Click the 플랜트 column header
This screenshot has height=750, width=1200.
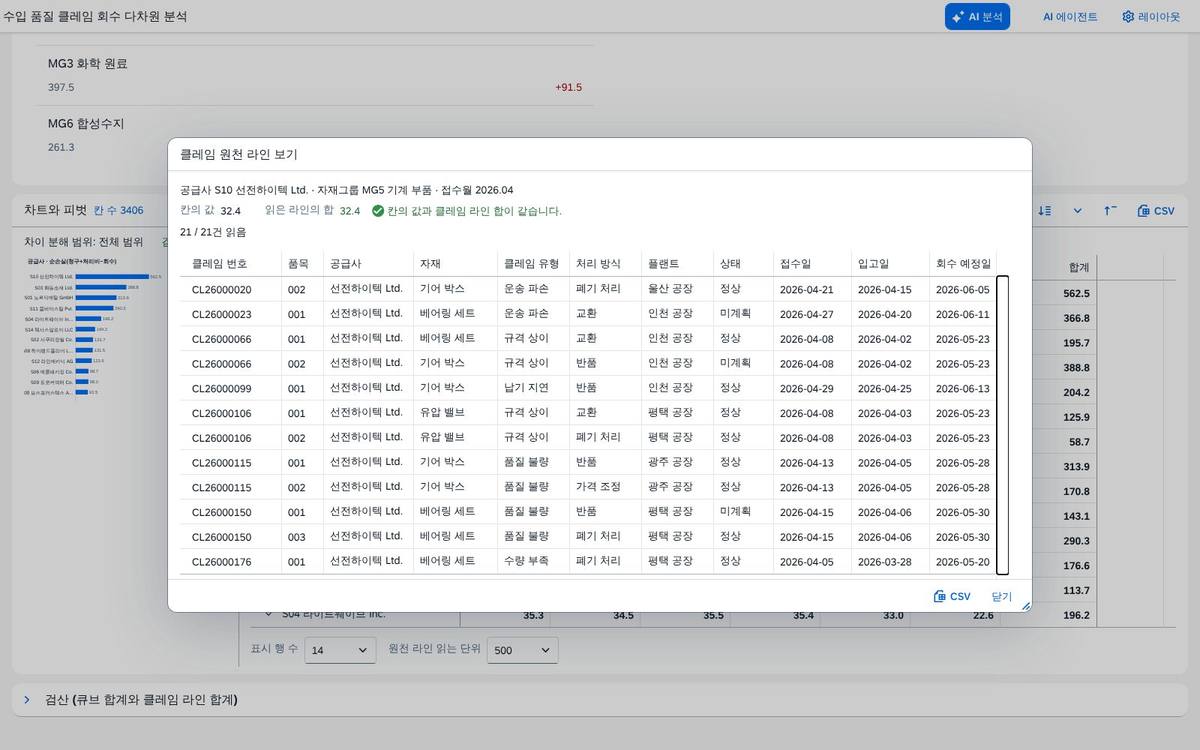pos(677,264)
